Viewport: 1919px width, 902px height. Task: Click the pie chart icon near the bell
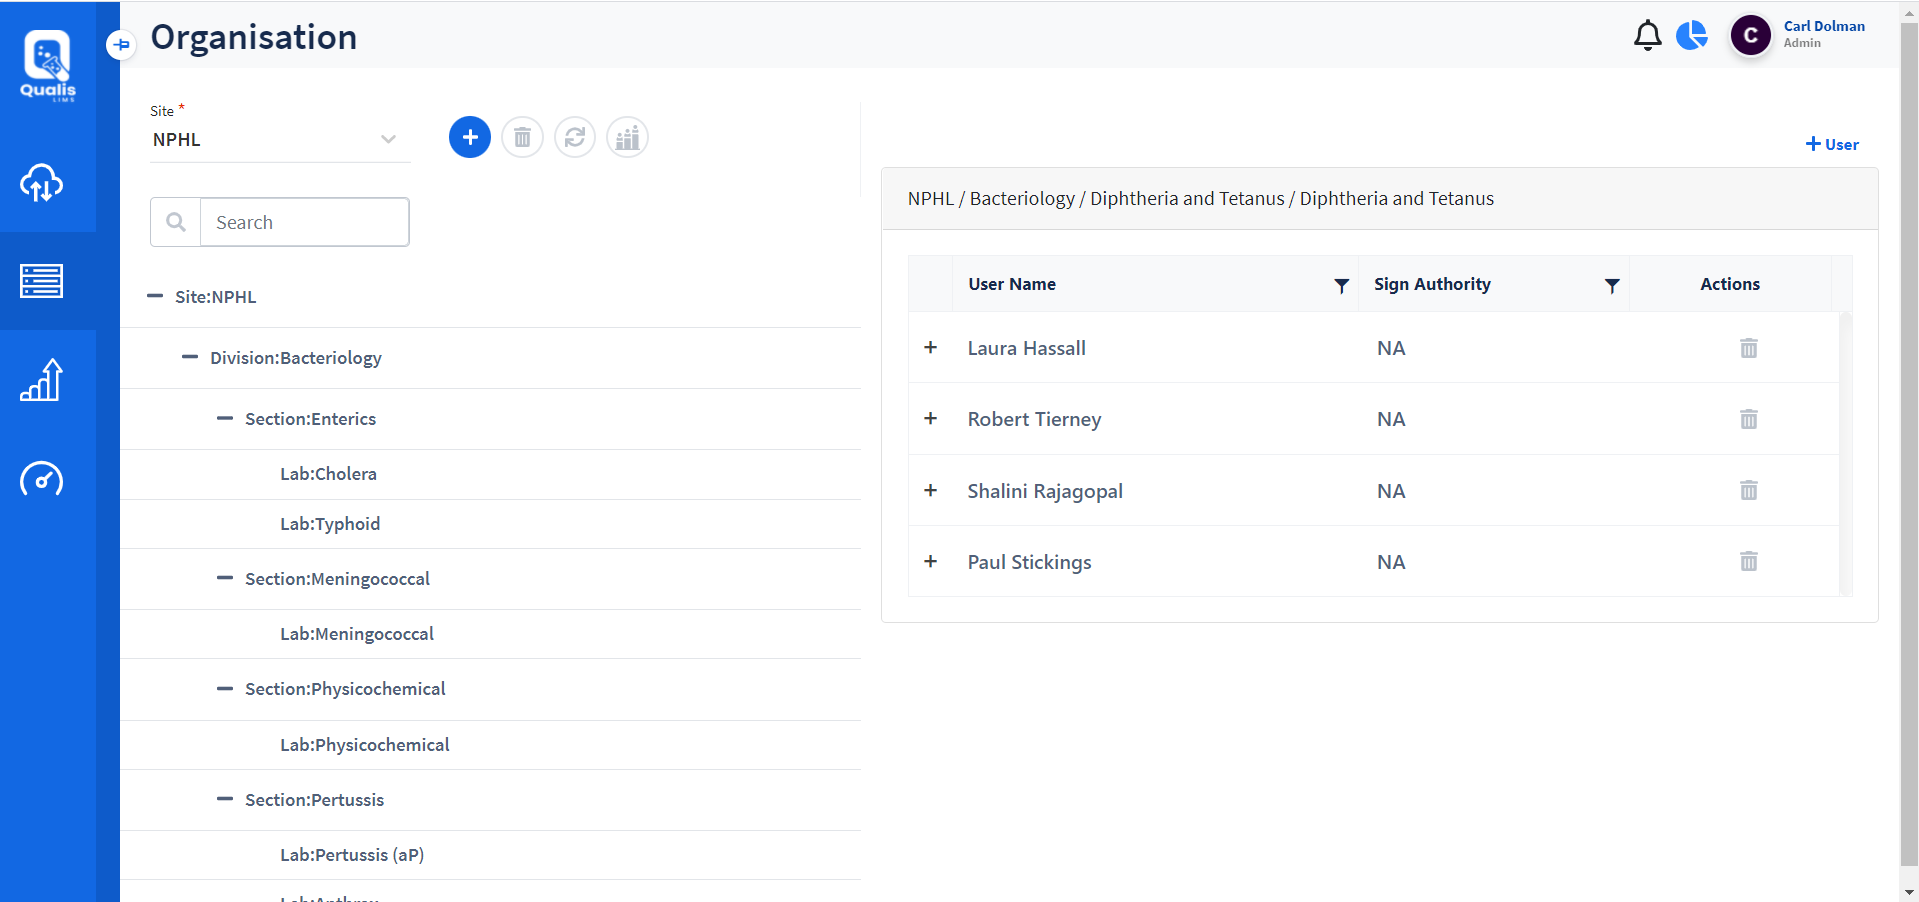1691,35
